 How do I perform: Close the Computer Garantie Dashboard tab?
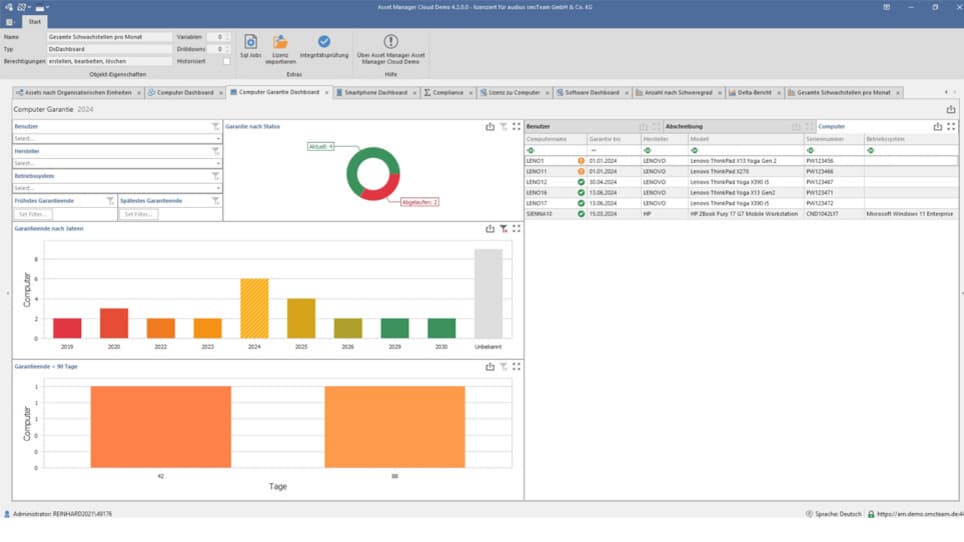click(x=326, y=93)
